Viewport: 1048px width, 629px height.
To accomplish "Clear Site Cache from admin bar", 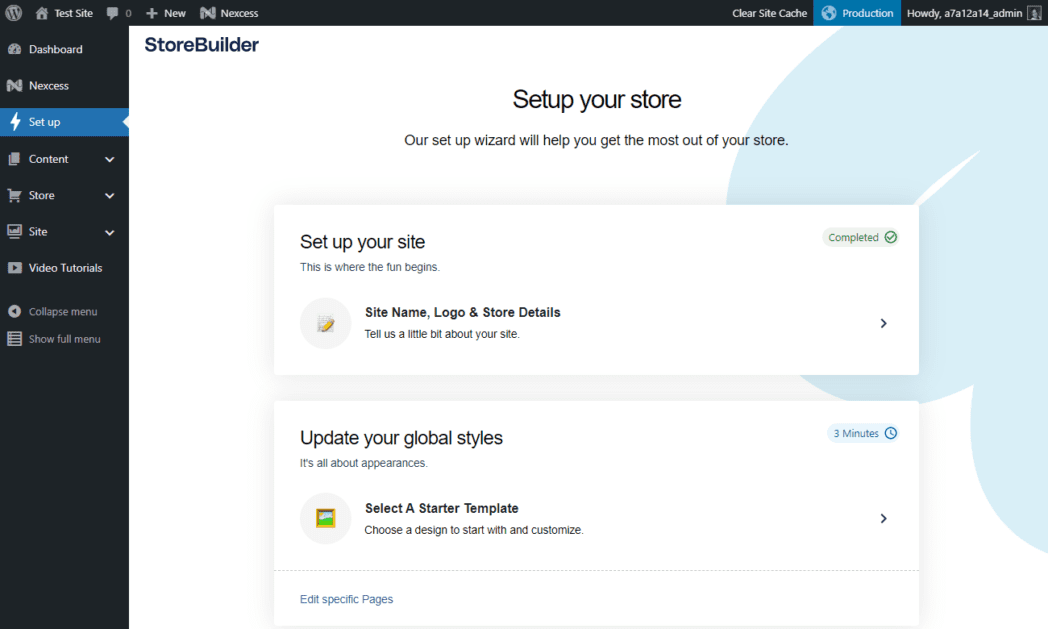I will point(769,13).
